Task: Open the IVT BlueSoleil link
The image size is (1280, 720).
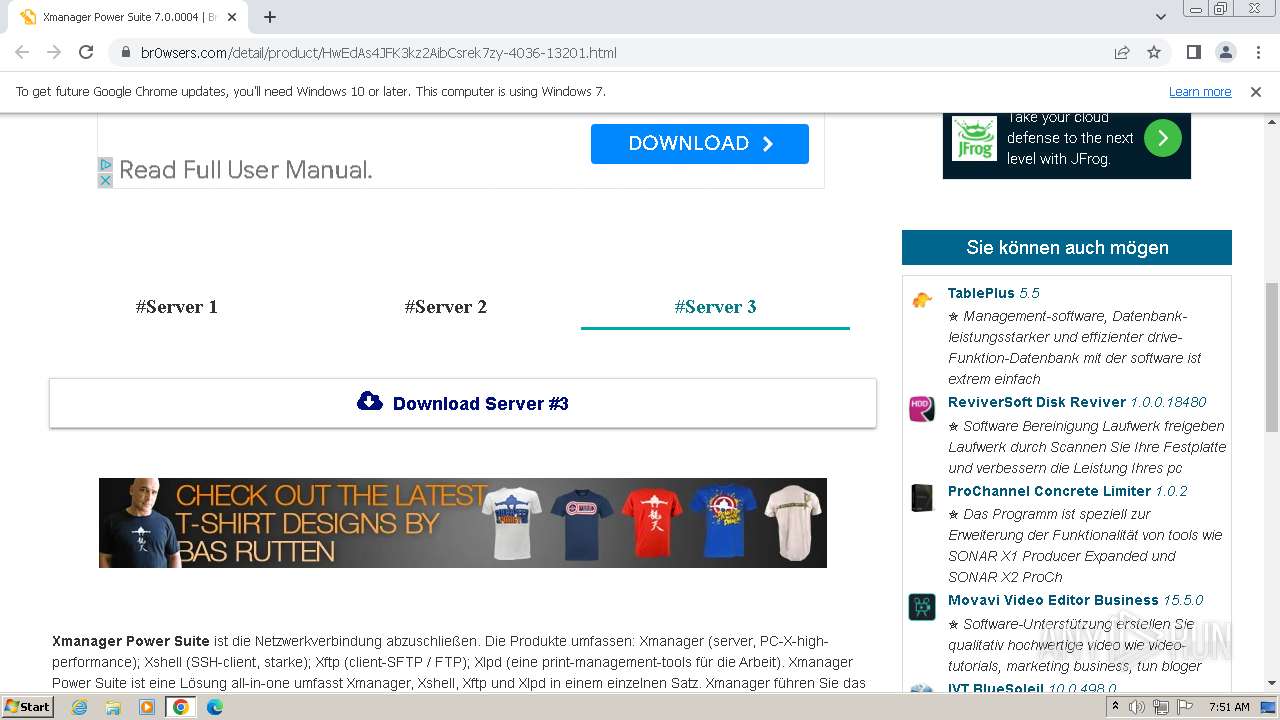Action: pos(1032,688)
